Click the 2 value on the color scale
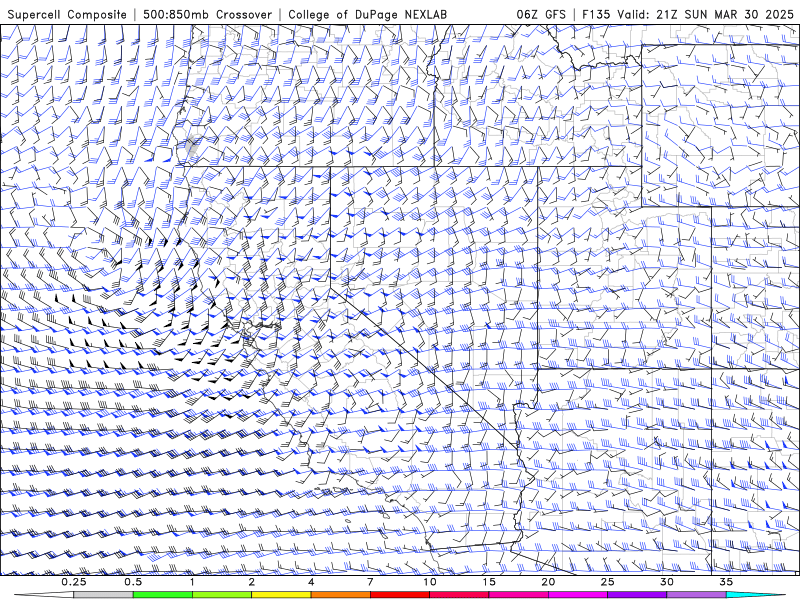Image resolution: width=800 pixels, height=600 pixels. click(252, 582)
